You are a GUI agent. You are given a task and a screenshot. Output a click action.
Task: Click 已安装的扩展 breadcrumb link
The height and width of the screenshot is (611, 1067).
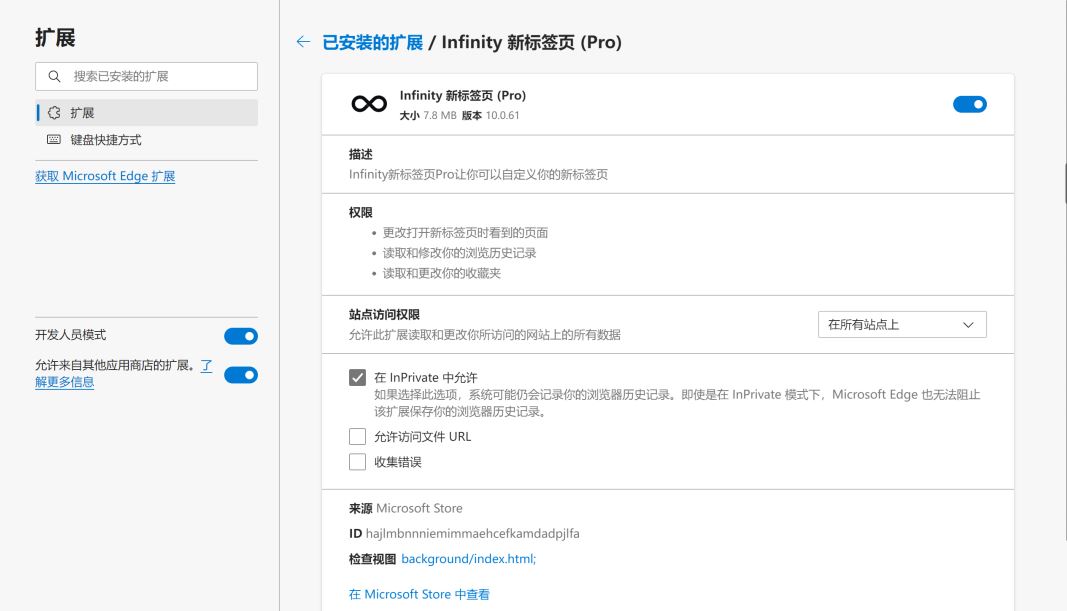click(372, 42)
